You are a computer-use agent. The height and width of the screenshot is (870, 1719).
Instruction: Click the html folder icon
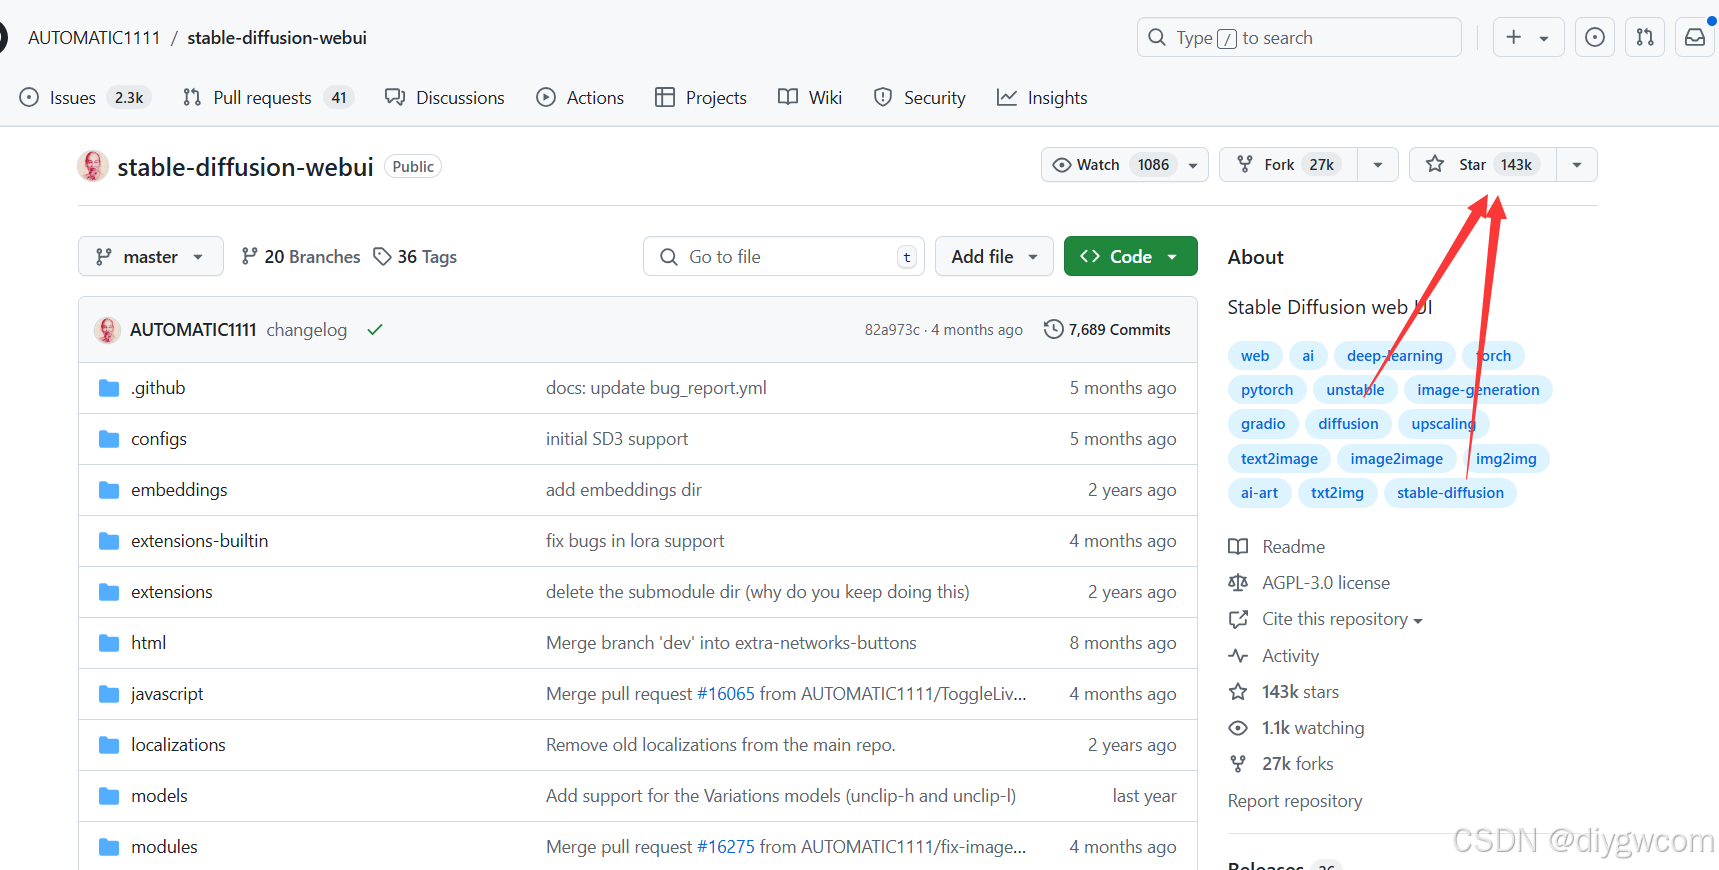pyautogui.click(x=109, y=643)
